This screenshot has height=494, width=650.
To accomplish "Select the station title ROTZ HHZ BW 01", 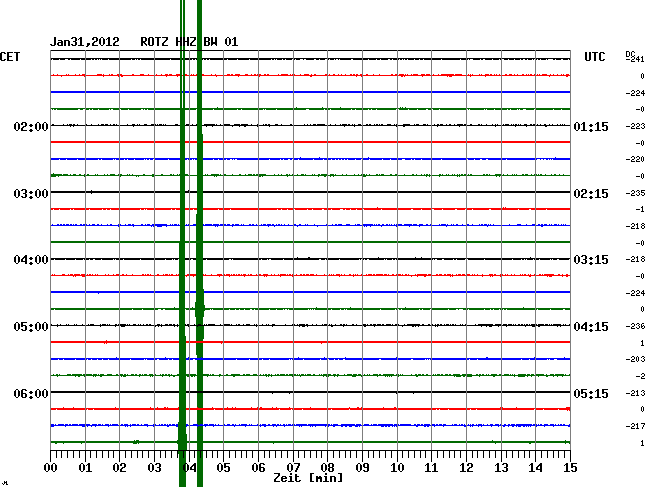I will pyautogui.click(x=189, y=42).
